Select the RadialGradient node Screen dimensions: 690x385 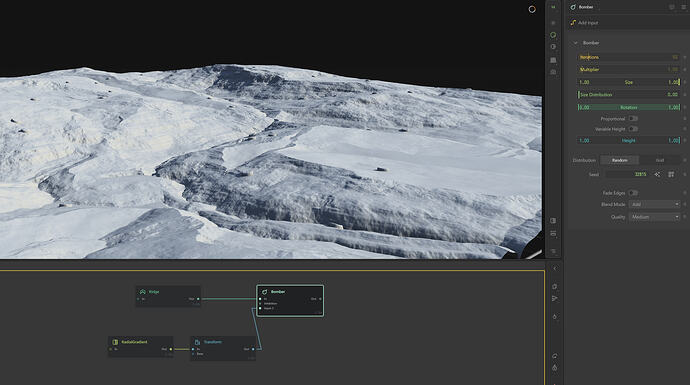pos(140,346)
